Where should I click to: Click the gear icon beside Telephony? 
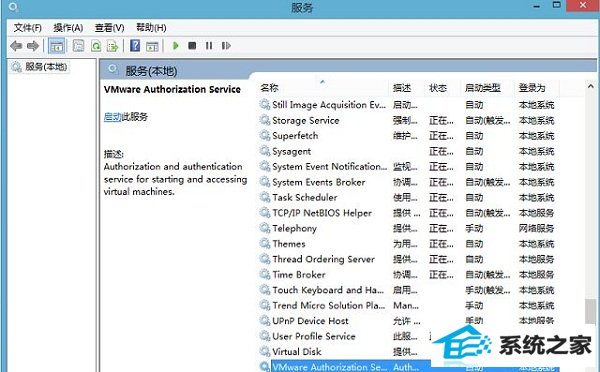pyautogui.click(x=265, y=228)
